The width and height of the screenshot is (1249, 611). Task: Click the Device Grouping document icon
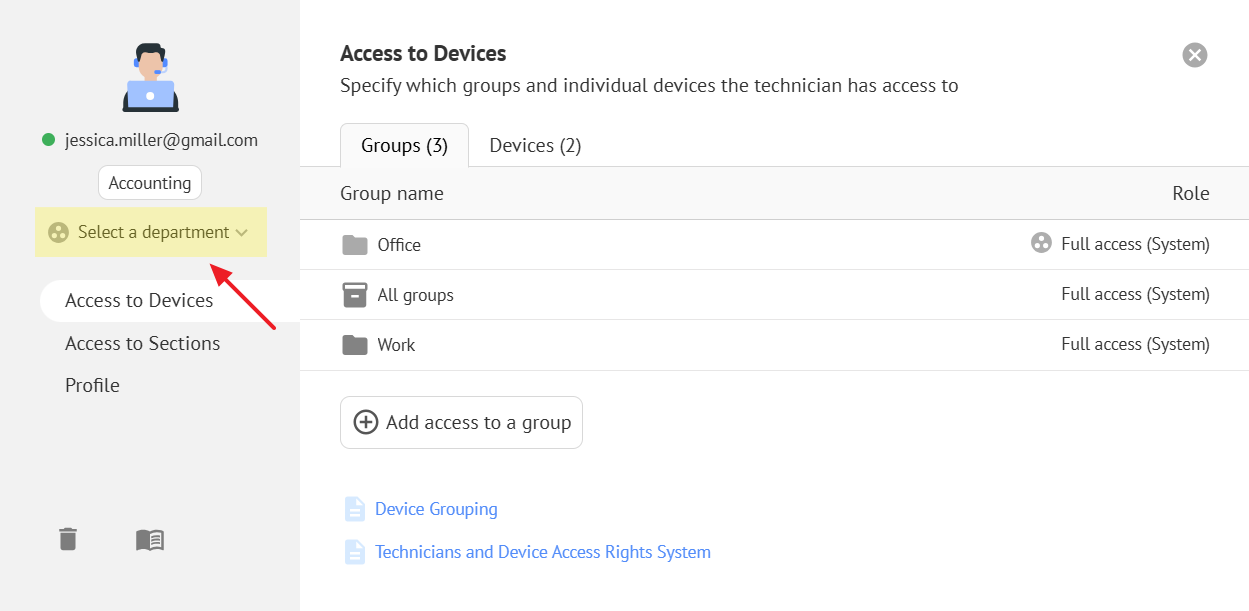click(354, 509)
